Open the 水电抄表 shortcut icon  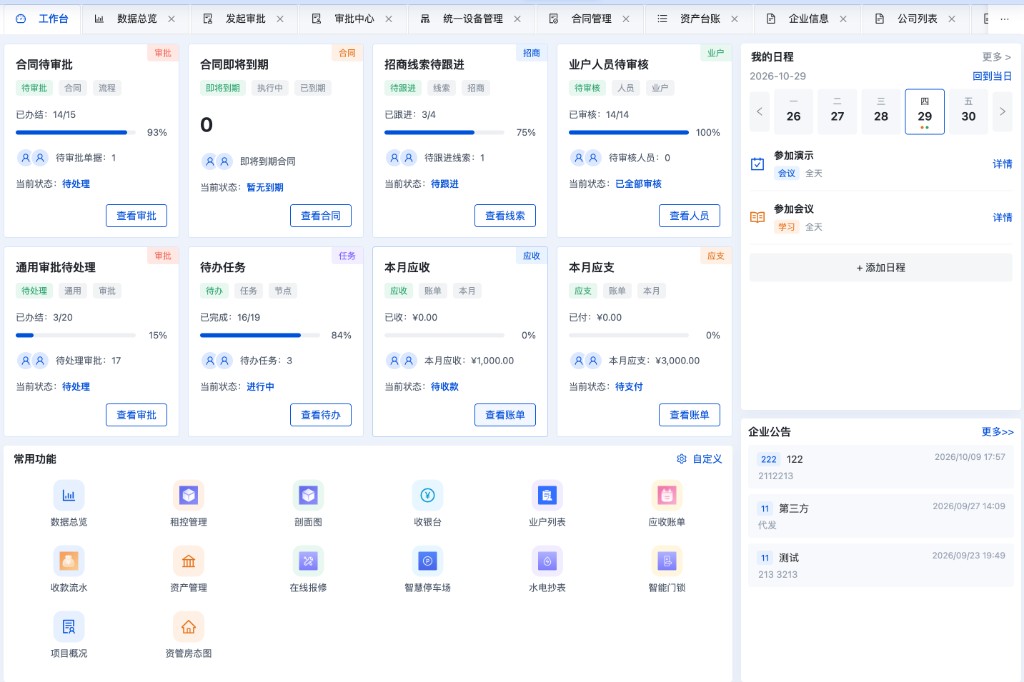pos(547,560)
